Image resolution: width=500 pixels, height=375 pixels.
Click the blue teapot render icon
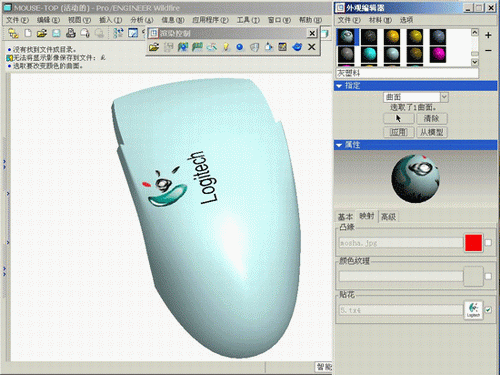click(297, 47)
